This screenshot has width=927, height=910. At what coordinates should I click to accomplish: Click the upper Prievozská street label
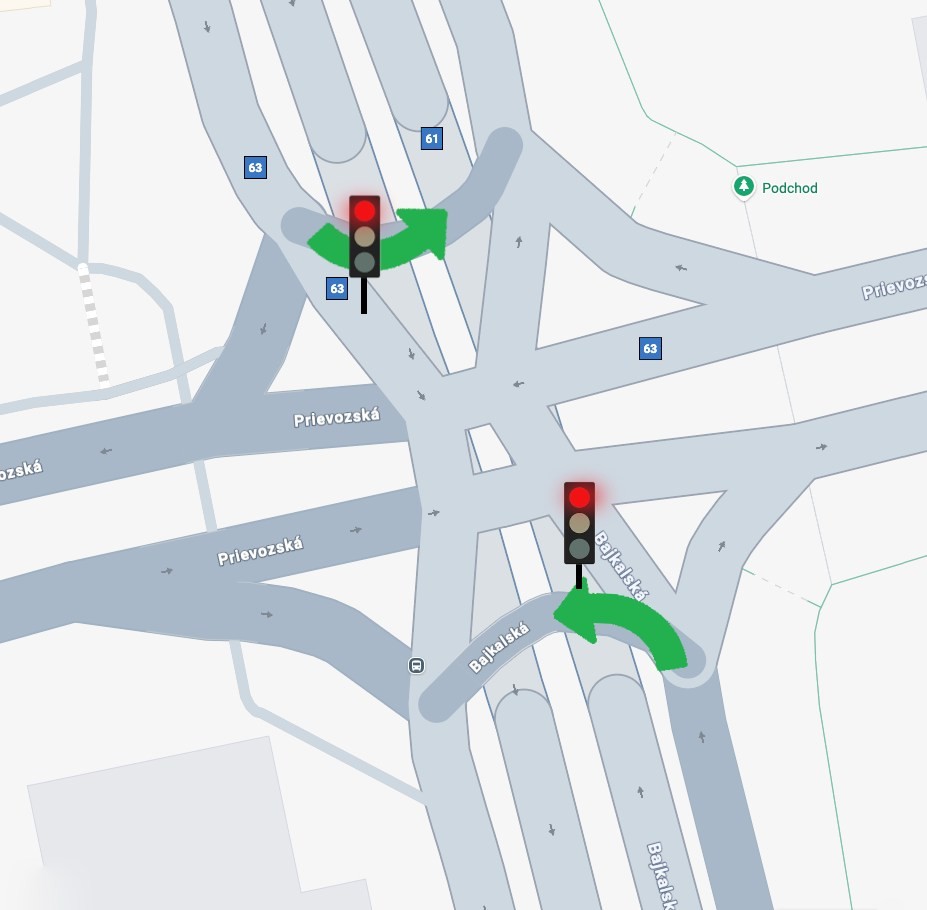[336, 417]
